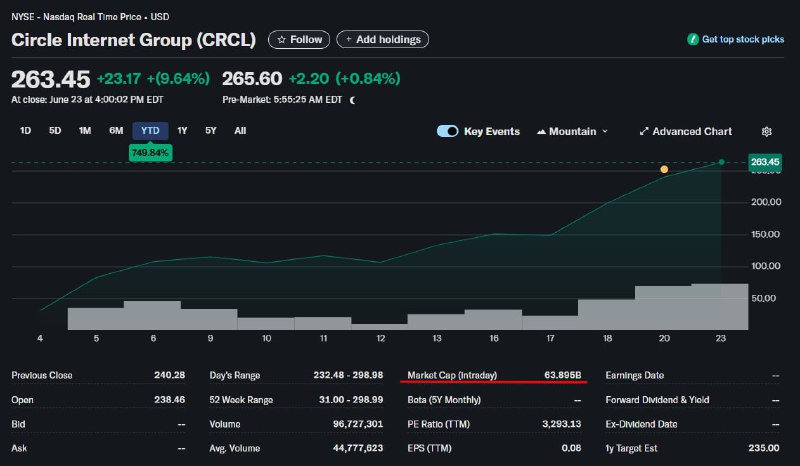Click the moon pre-market icon
This screenshot has height=466, width=800.
click(x=353, y=100)
